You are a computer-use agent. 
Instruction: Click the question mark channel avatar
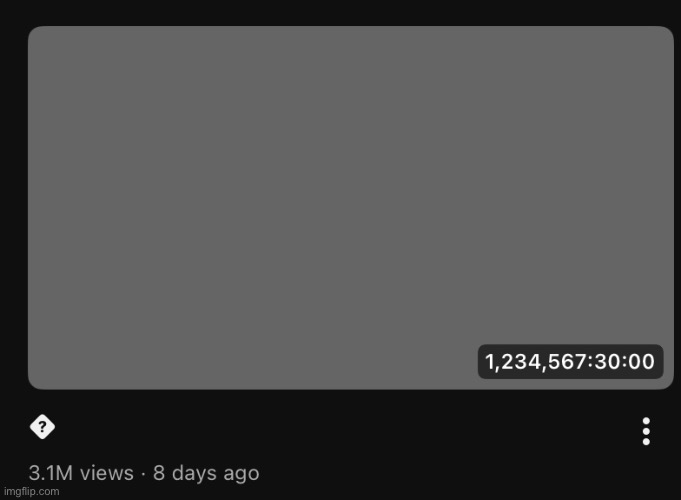click(x=41, y=428)
